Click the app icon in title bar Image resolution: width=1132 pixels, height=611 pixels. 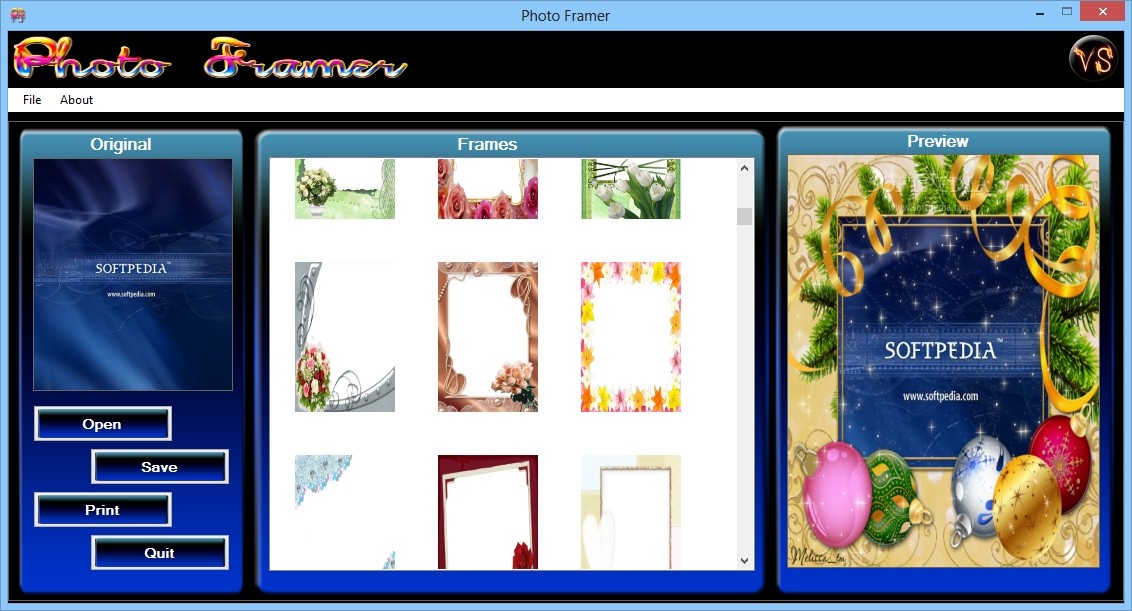click(18, 14)
